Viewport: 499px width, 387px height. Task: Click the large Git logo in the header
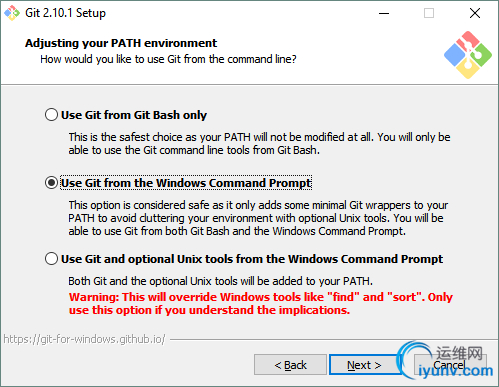point(468,55)
